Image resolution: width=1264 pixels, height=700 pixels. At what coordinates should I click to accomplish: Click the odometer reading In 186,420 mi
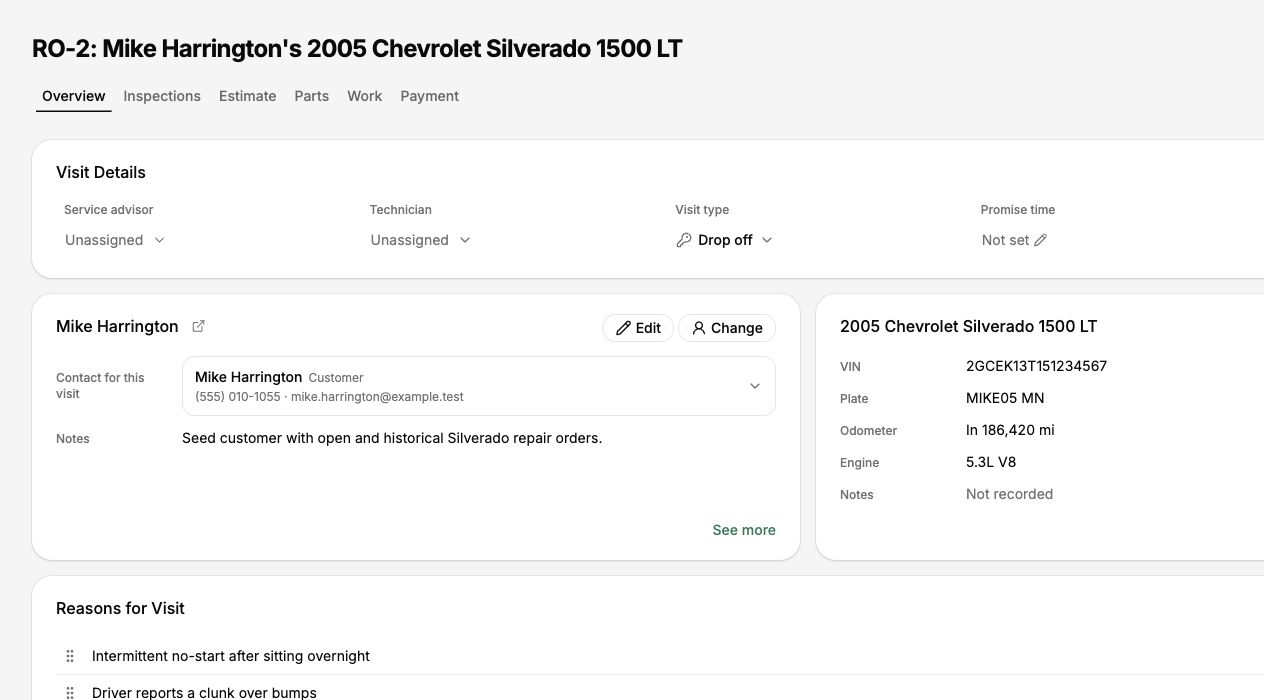[x=1010, y=430]
